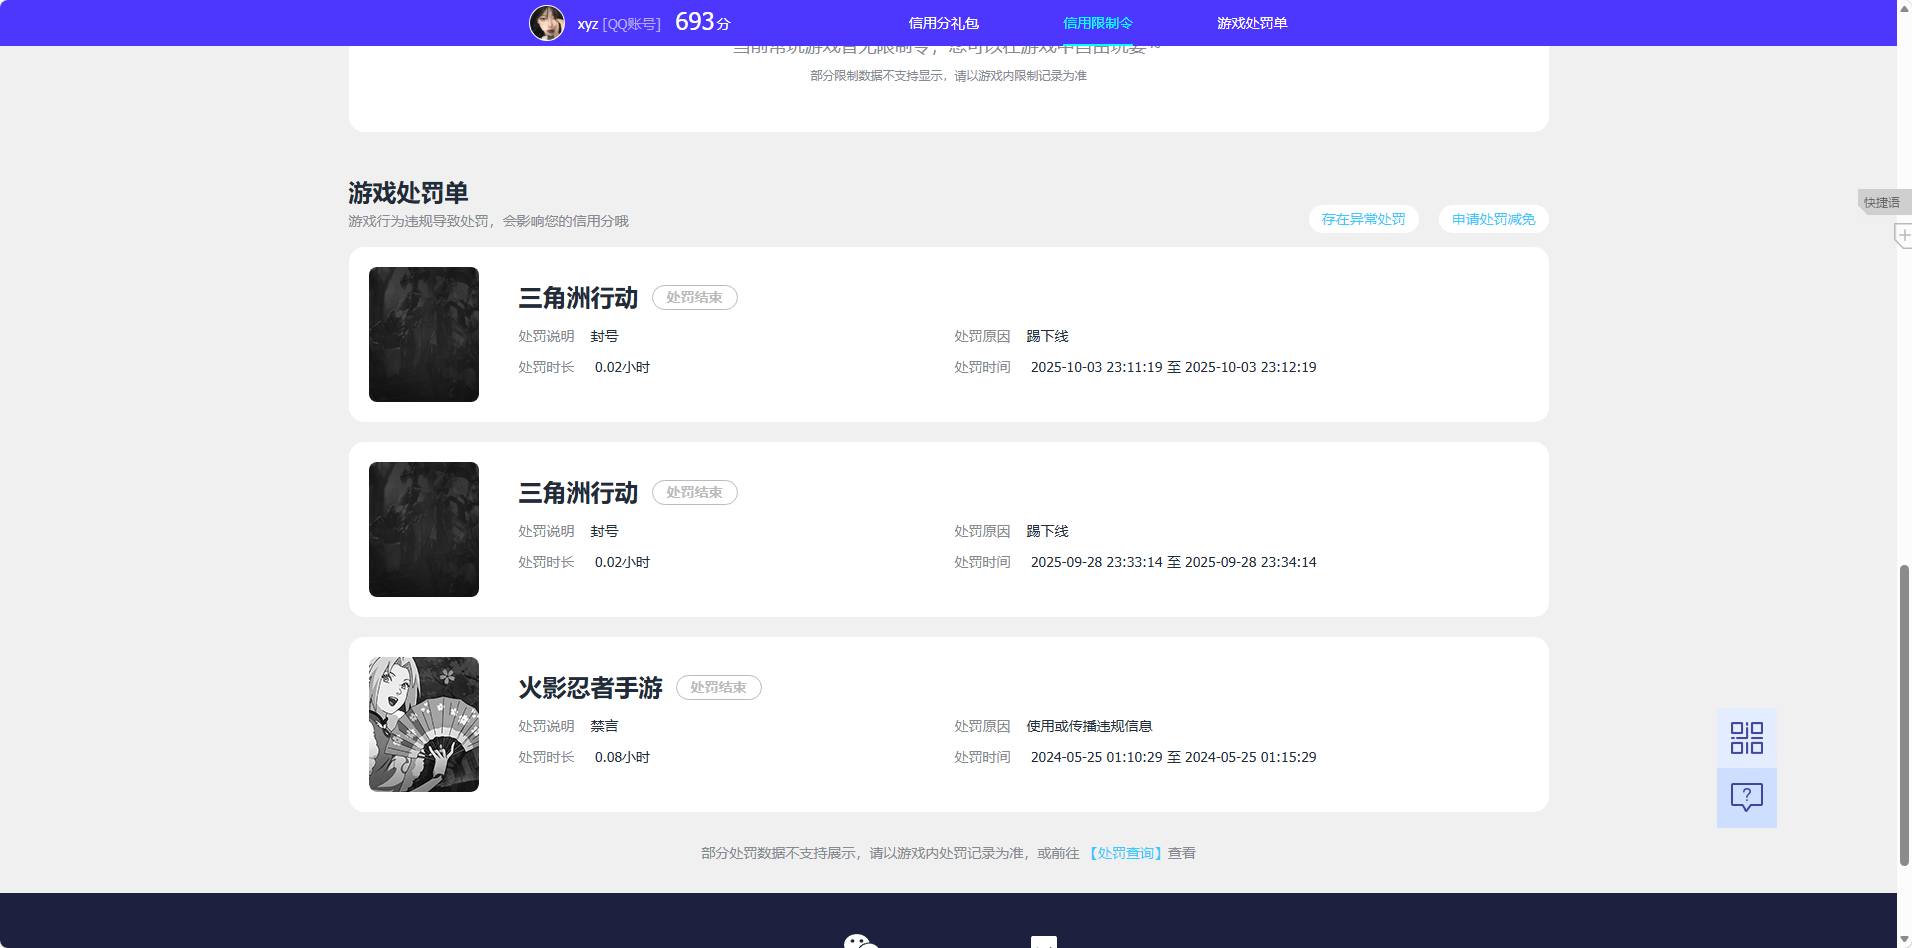Click the 申请处罚减免 button
The width and height of the screenshot is (1912, 948).
coord(1493,219)
